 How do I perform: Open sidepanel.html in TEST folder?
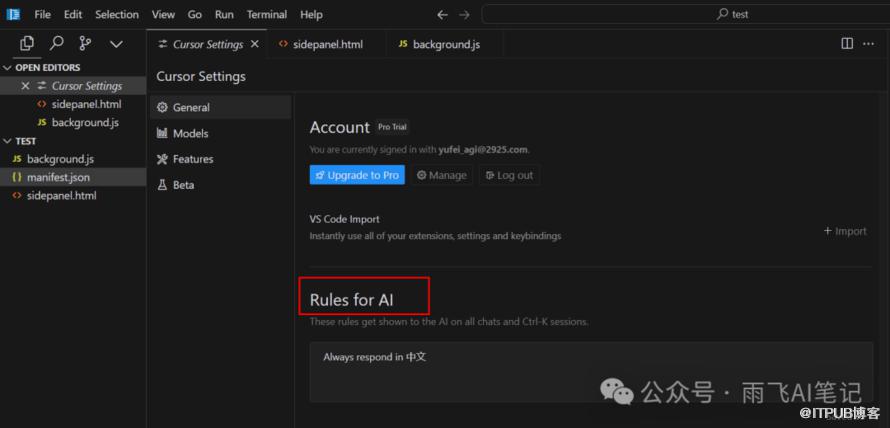73,195
